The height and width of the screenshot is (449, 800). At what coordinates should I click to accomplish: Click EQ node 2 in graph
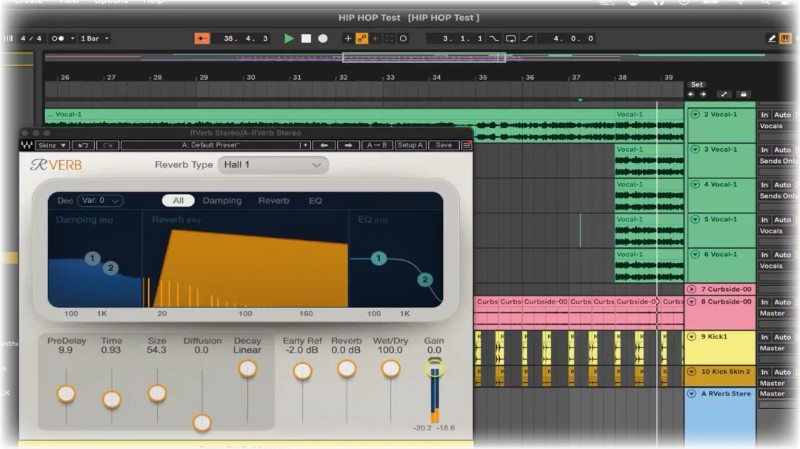tap(424, 280)
